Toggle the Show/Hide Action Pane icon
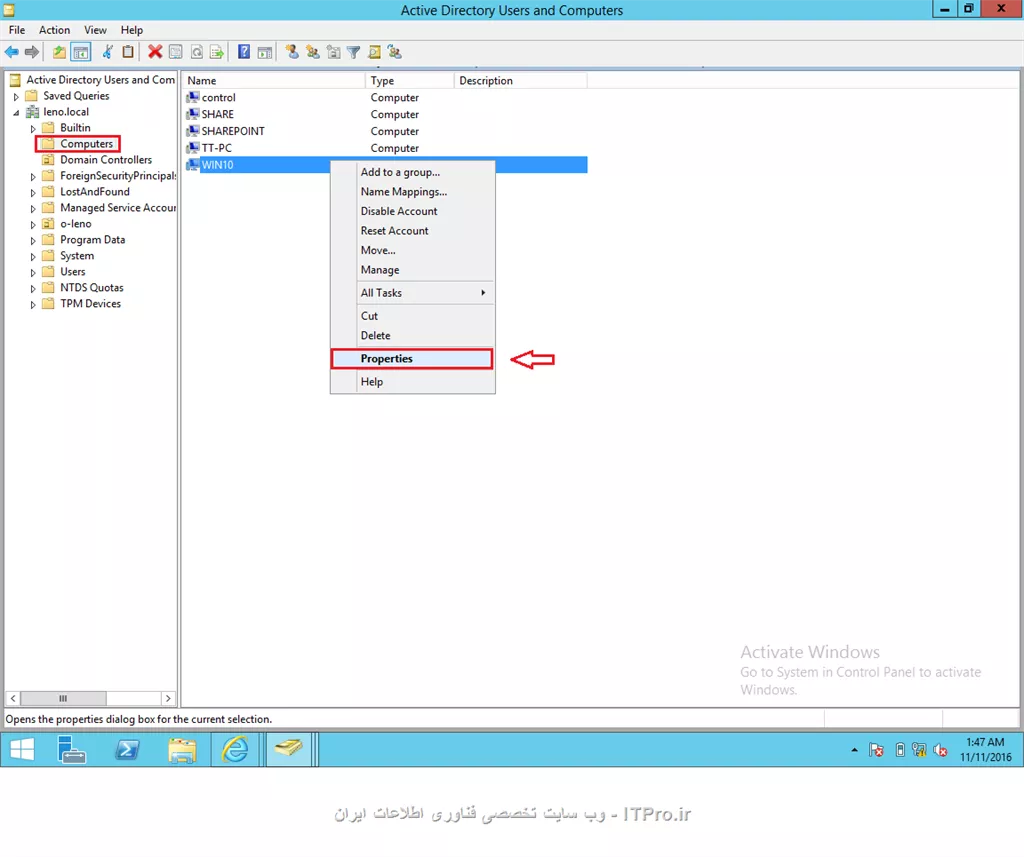This screenshot has height=857, width=1024. tap(264, 52)
